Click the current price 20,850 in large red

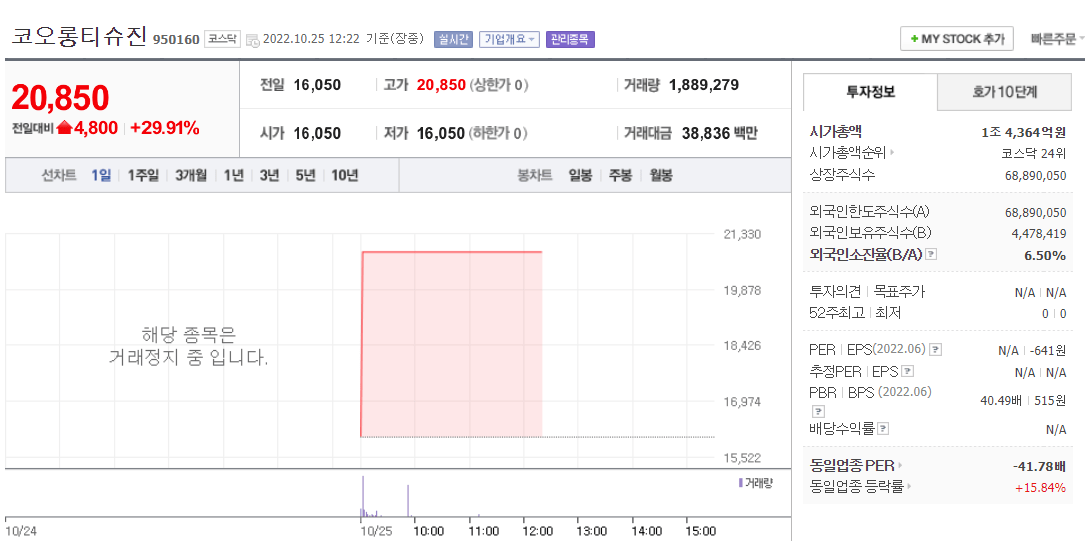click(x=60, y=98)
